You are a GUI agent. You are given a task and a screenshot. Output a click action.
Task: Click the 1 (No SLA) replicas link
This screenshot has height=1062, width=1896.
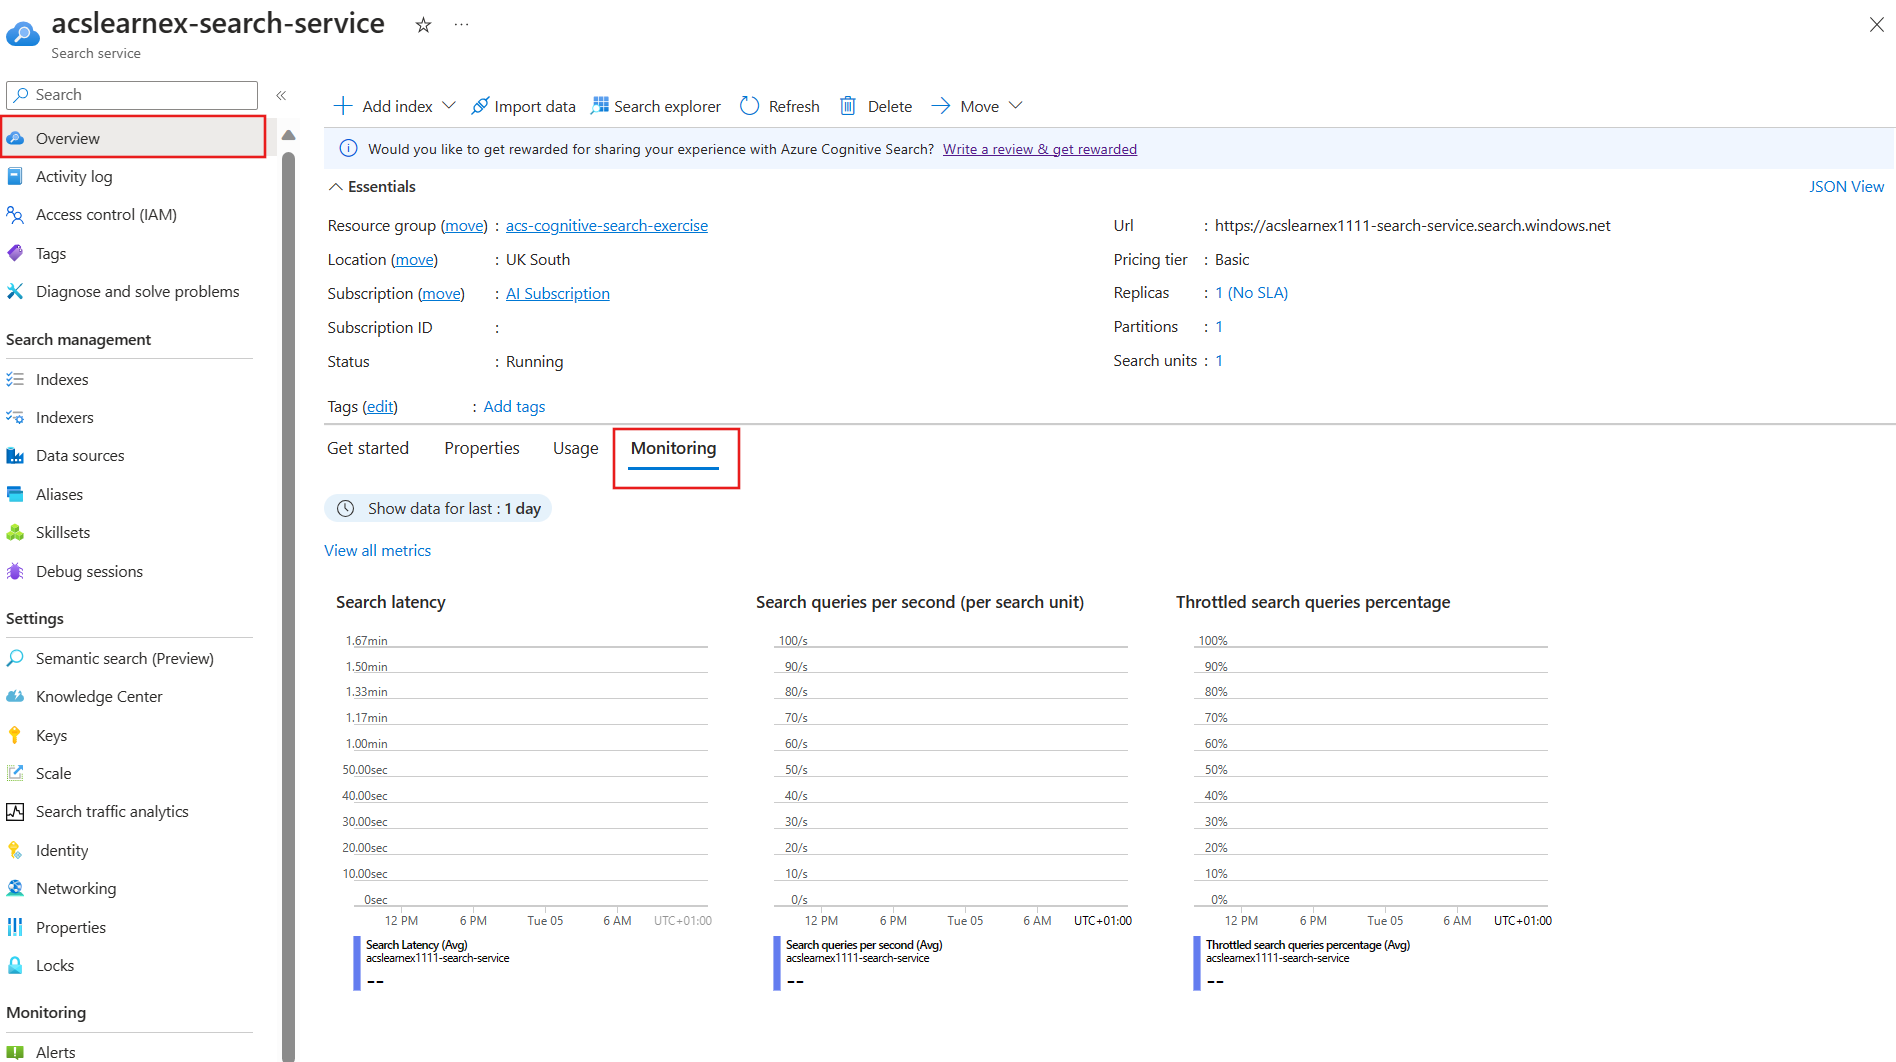tap(1252, 292)
